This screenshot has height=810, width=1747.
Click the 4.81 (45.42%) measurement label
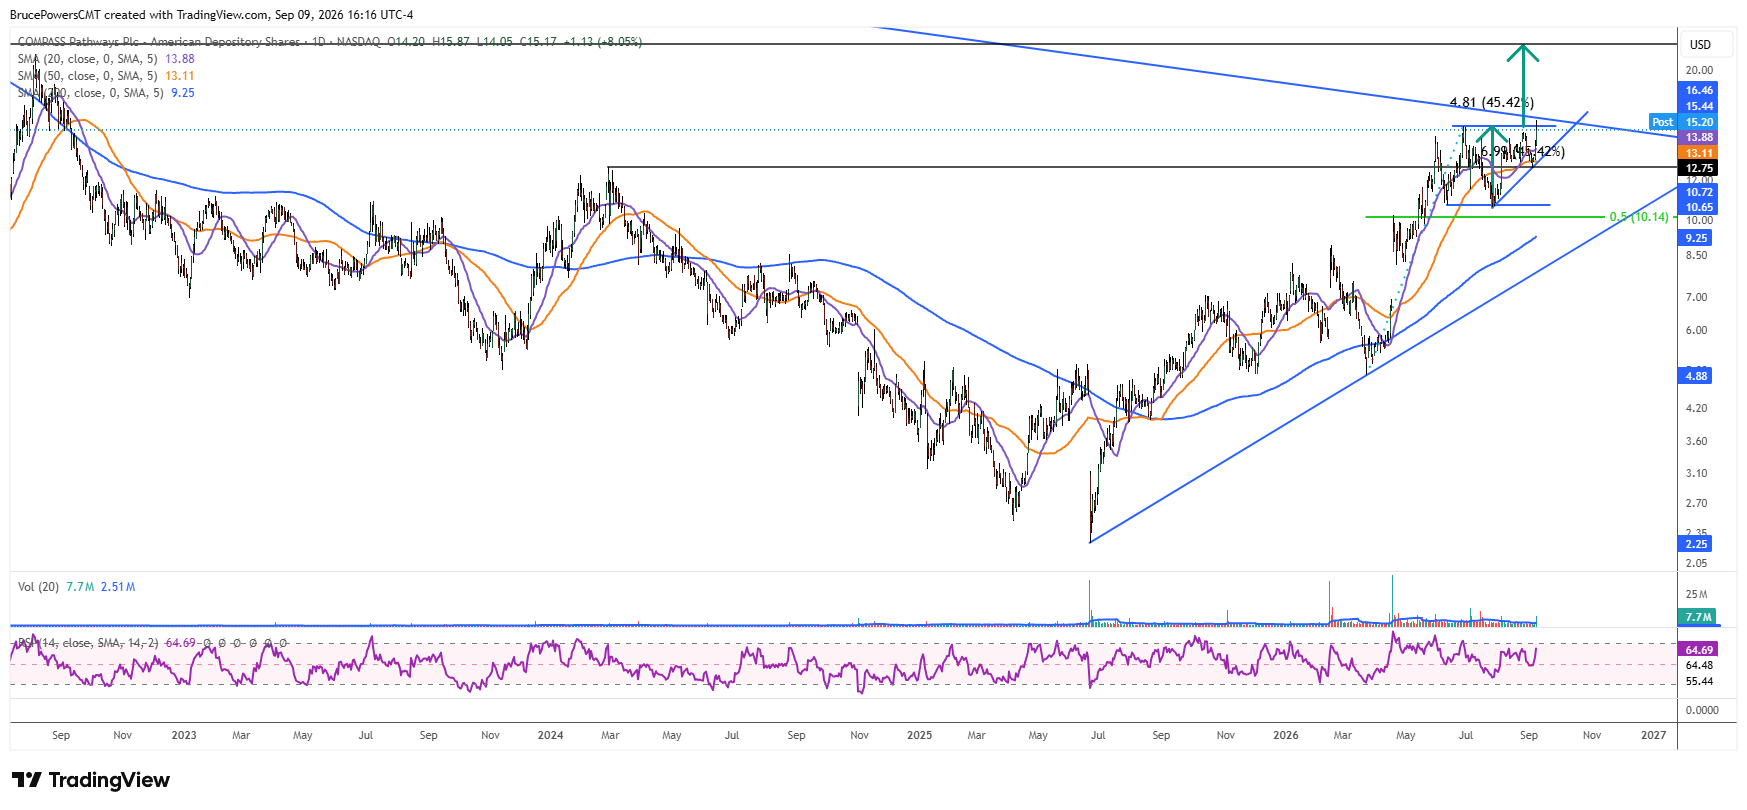[1492, 102]
